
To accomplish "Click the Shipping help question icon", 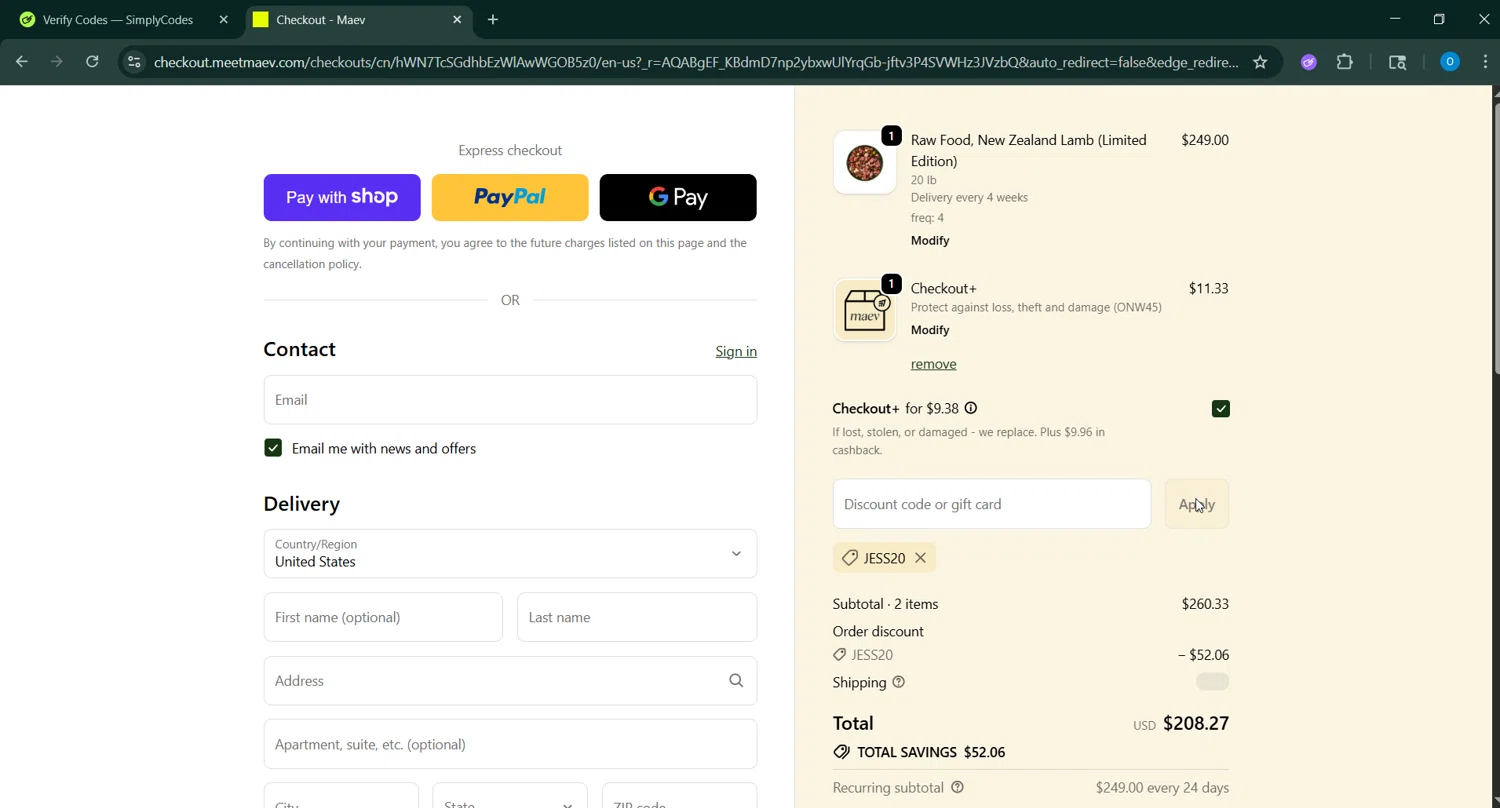I will (898, 682).
